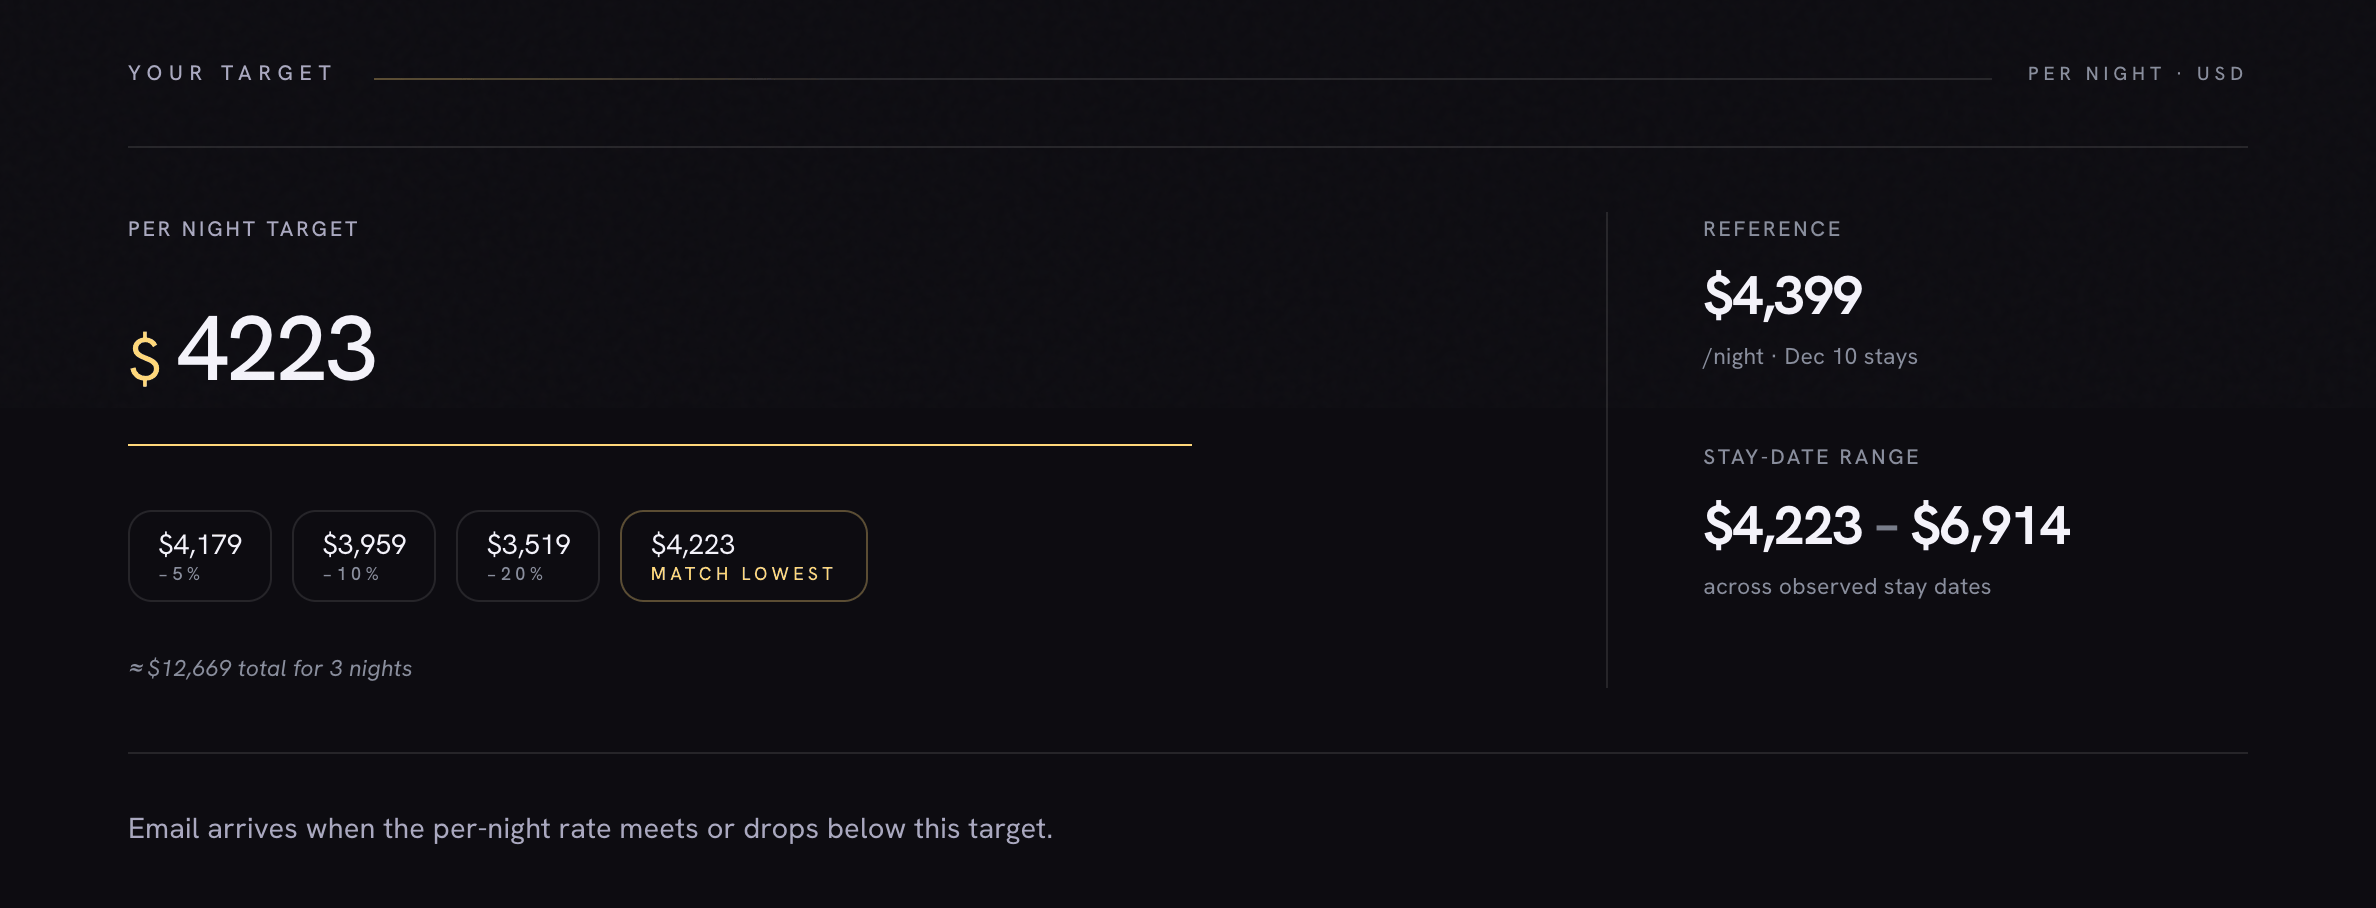Click the $6,914 high end of range
The width and height of the screenshot is (2376, 908).
tap(1990, 526)
